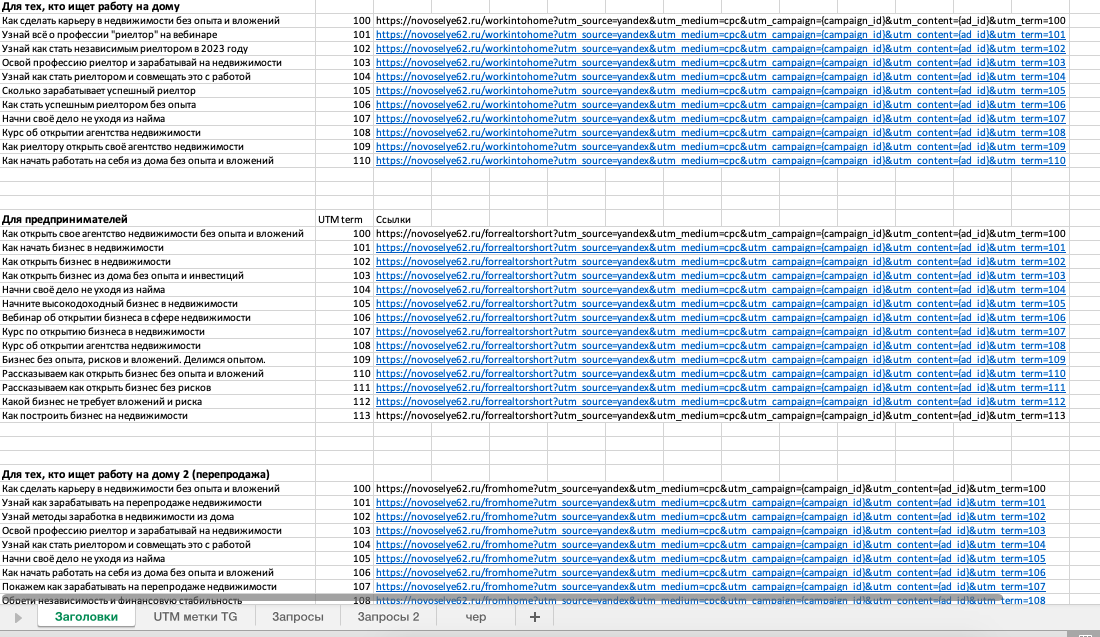Image resolution: width=1100 pixels, height=637 pixels.
Task: Follow the forrealtorshort link ending utm_term=102
Action: tap(720, 262)
